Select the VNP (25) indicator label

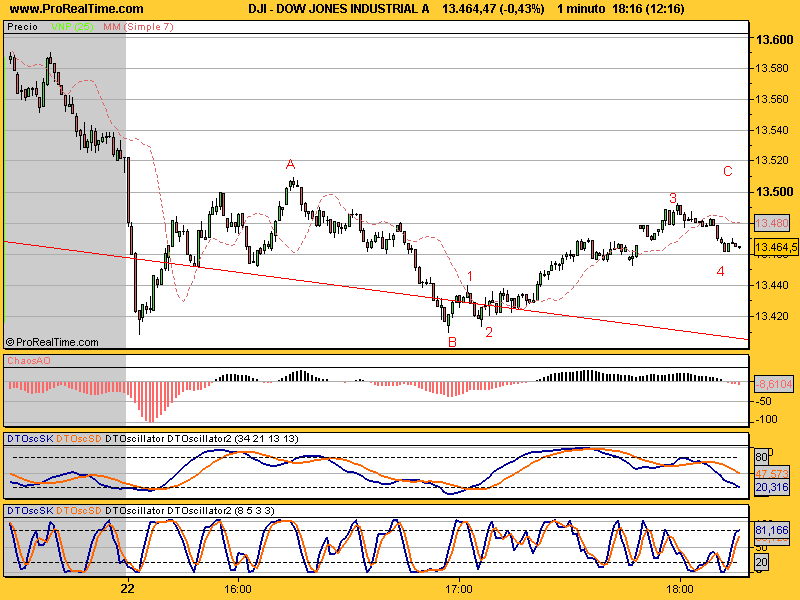point(72,27)
